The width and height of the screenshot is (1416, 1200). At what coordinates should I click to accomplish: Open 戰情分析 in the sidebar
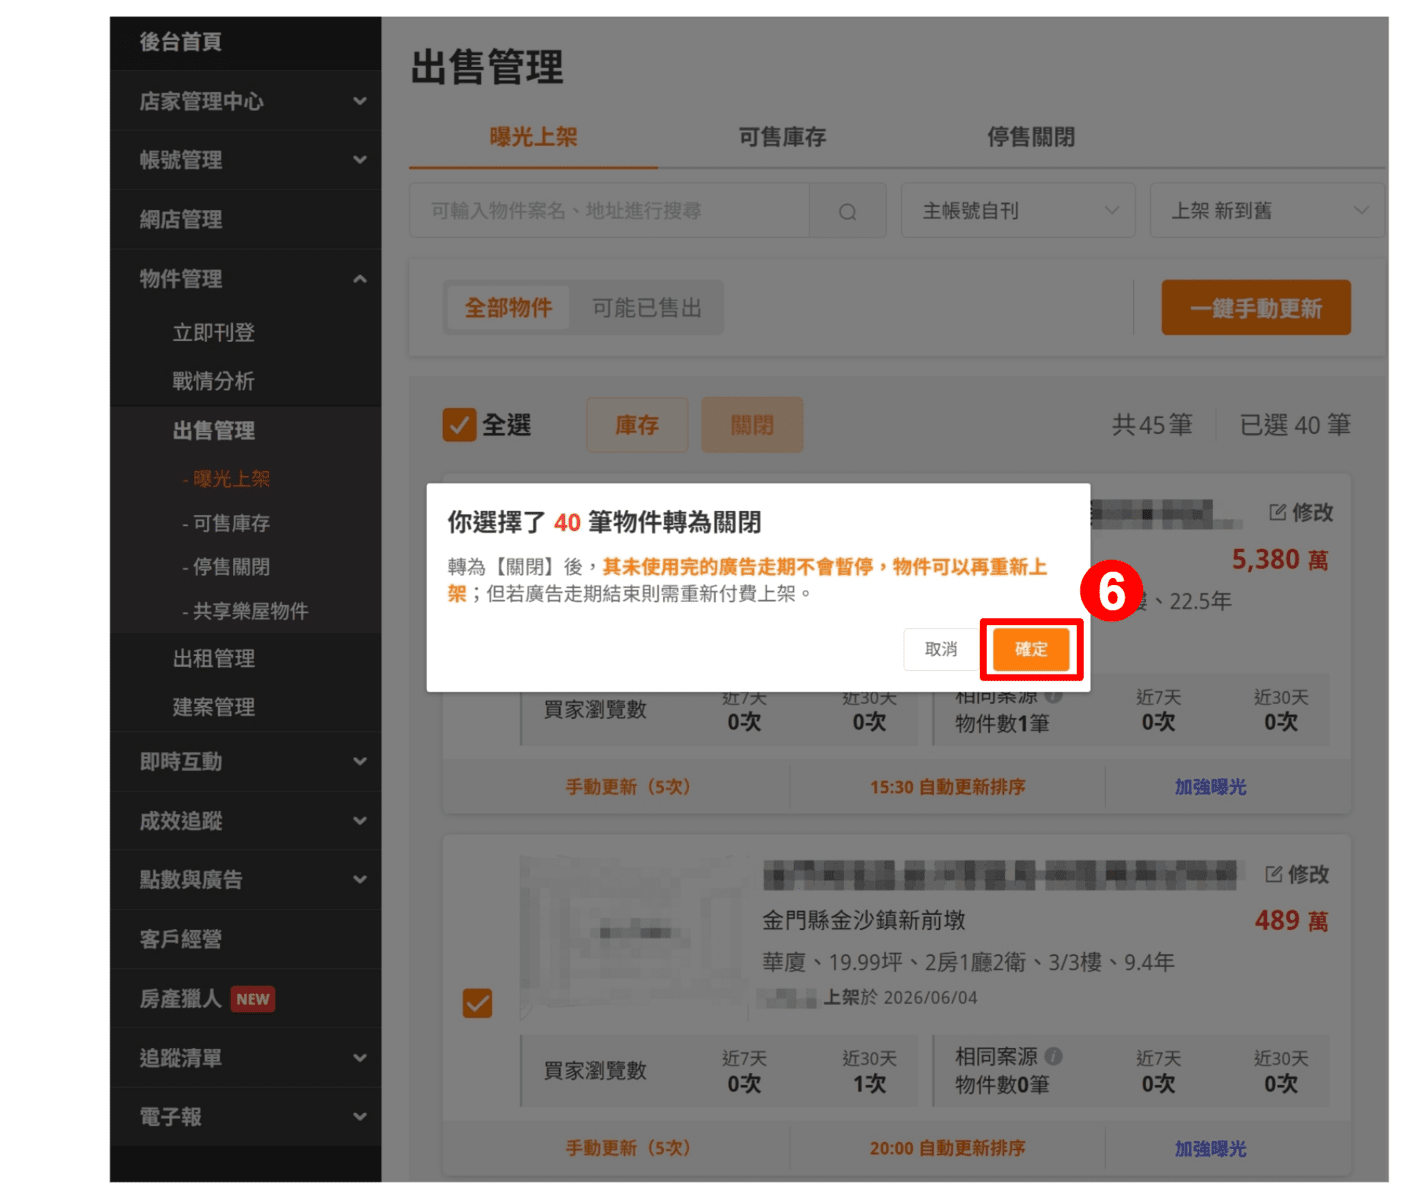click(214, 381)
